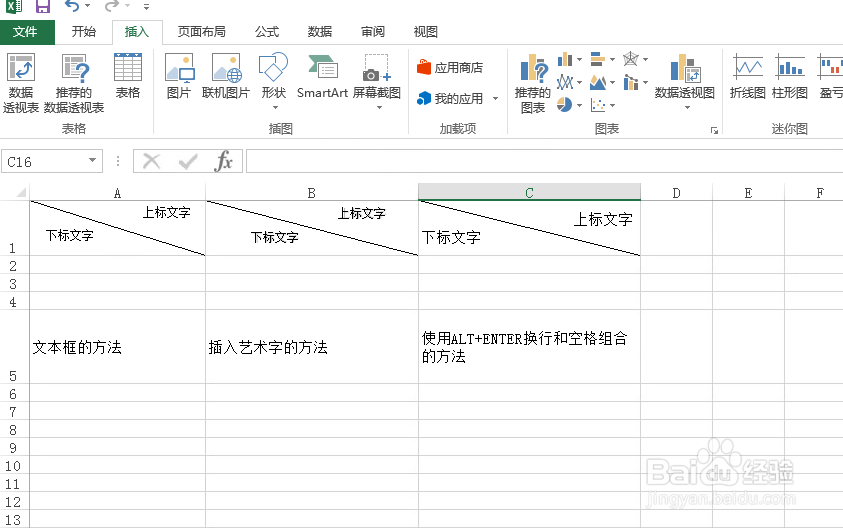Viewport: 843px width, 528px height.
Task: Select cell with 使用ALT+ENTER换行和空格组合的方法
Action: pyautogui.click(x=530, y=346)
